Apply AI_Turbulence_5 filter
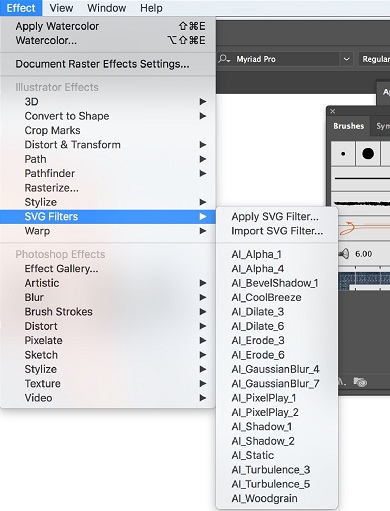 click(277, 484)
